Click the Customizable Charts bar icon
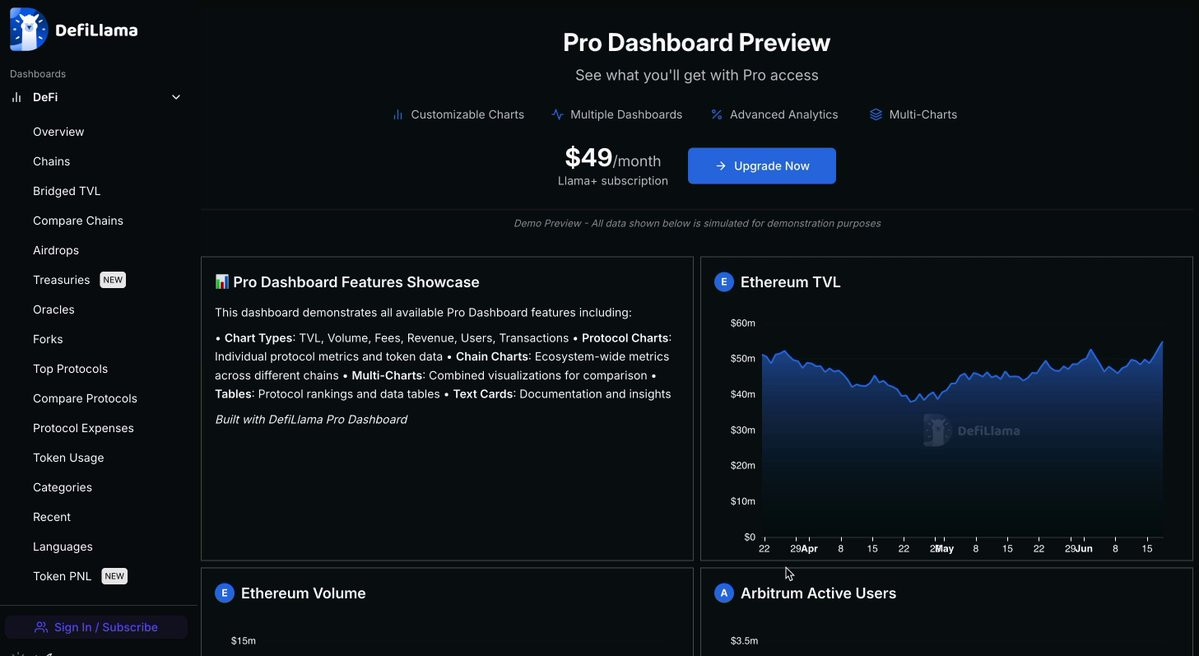The width and height of the screenshot is (1199, 656). tap(398, 115)
